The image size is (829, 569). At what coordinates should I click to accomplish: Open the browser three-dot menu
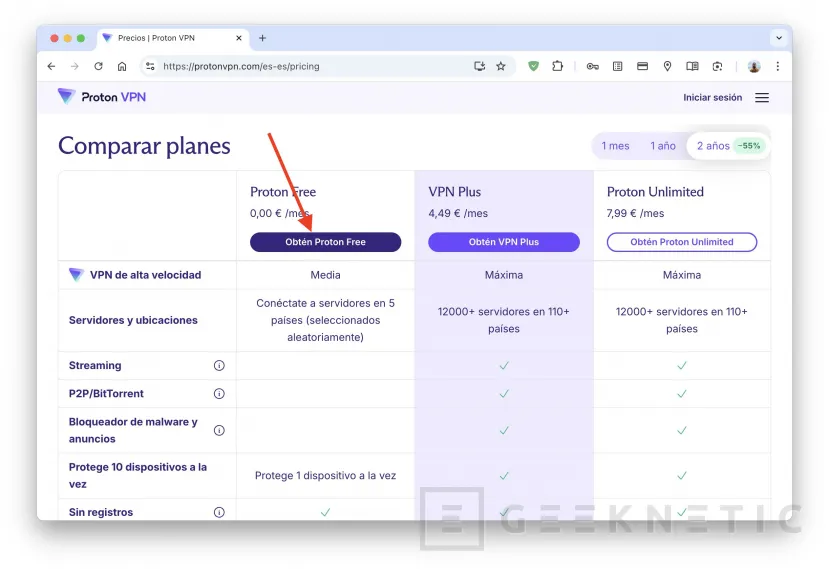coord(778,66)
